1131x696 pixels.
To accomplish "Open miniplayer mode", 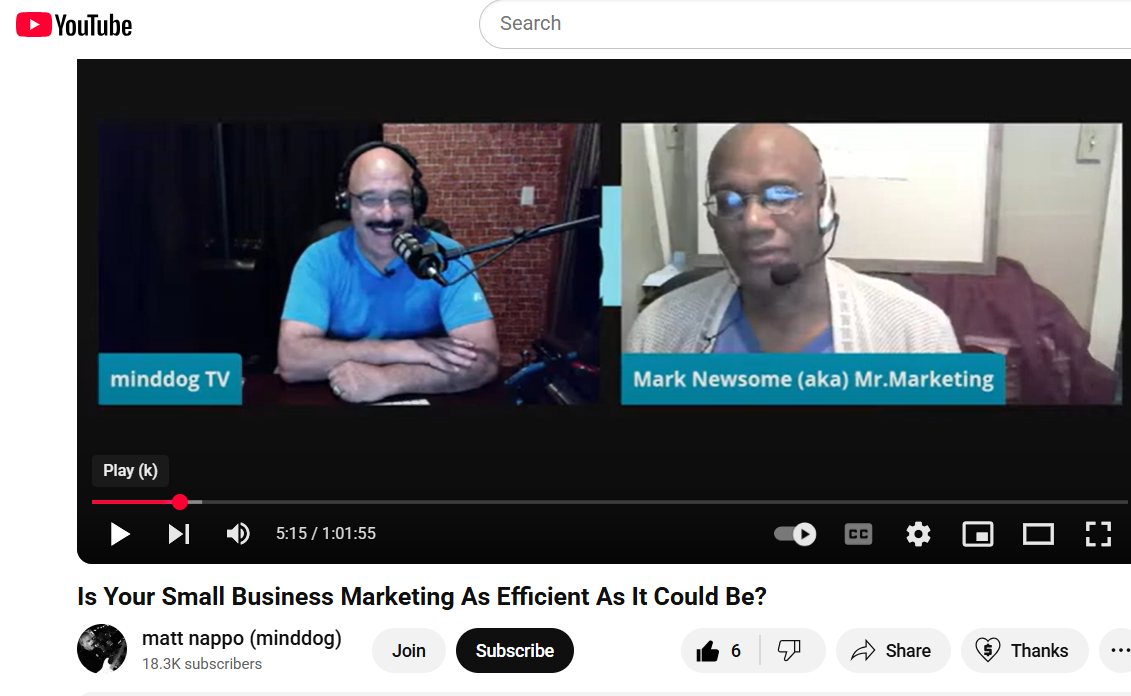I will tap(977, 534).
